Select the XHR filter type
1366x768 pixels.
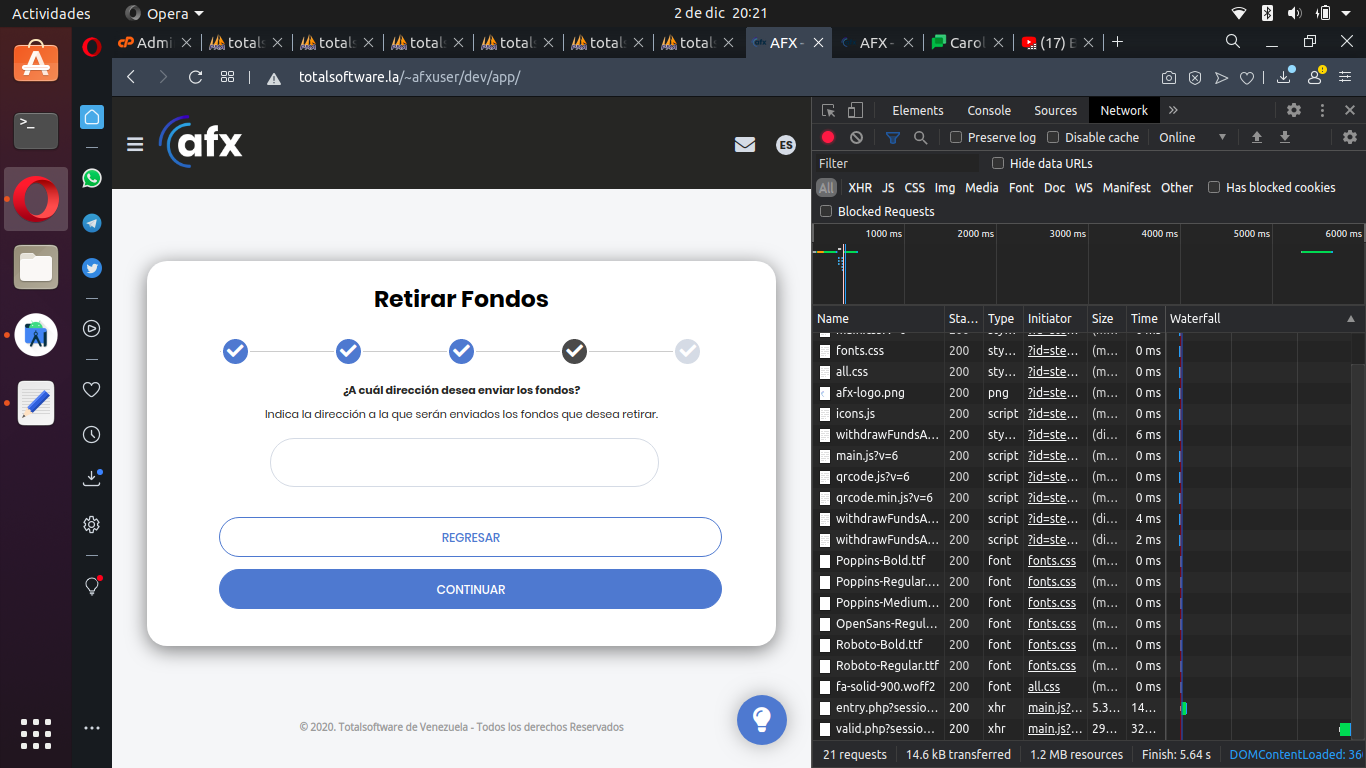[x=859, y=187]
